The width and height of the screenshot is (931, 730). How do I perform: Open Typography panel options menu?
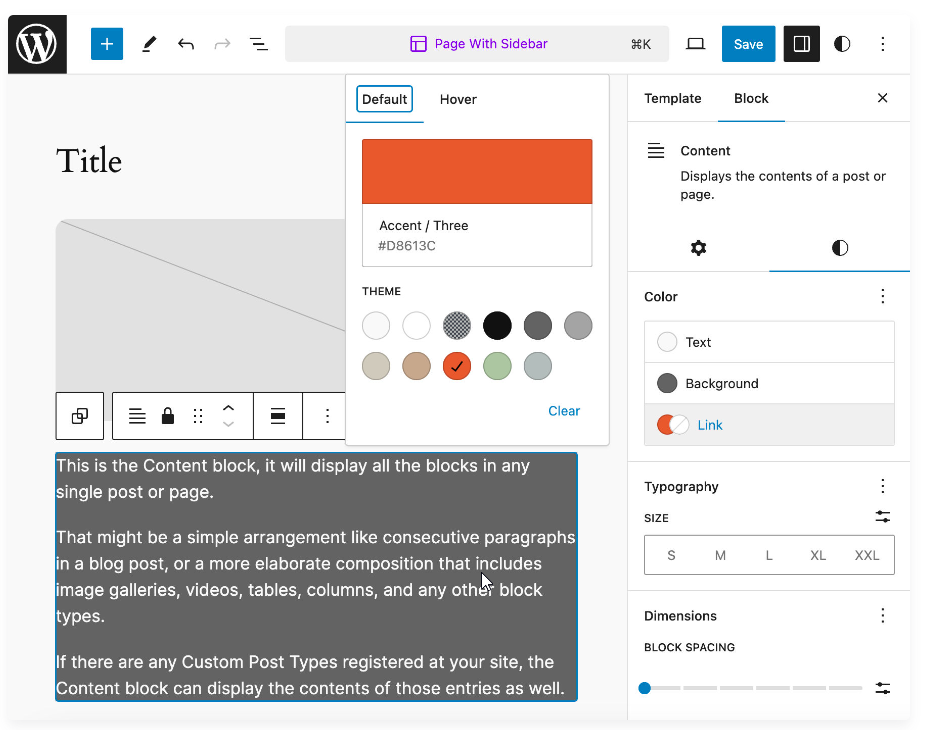coord(883,486)
